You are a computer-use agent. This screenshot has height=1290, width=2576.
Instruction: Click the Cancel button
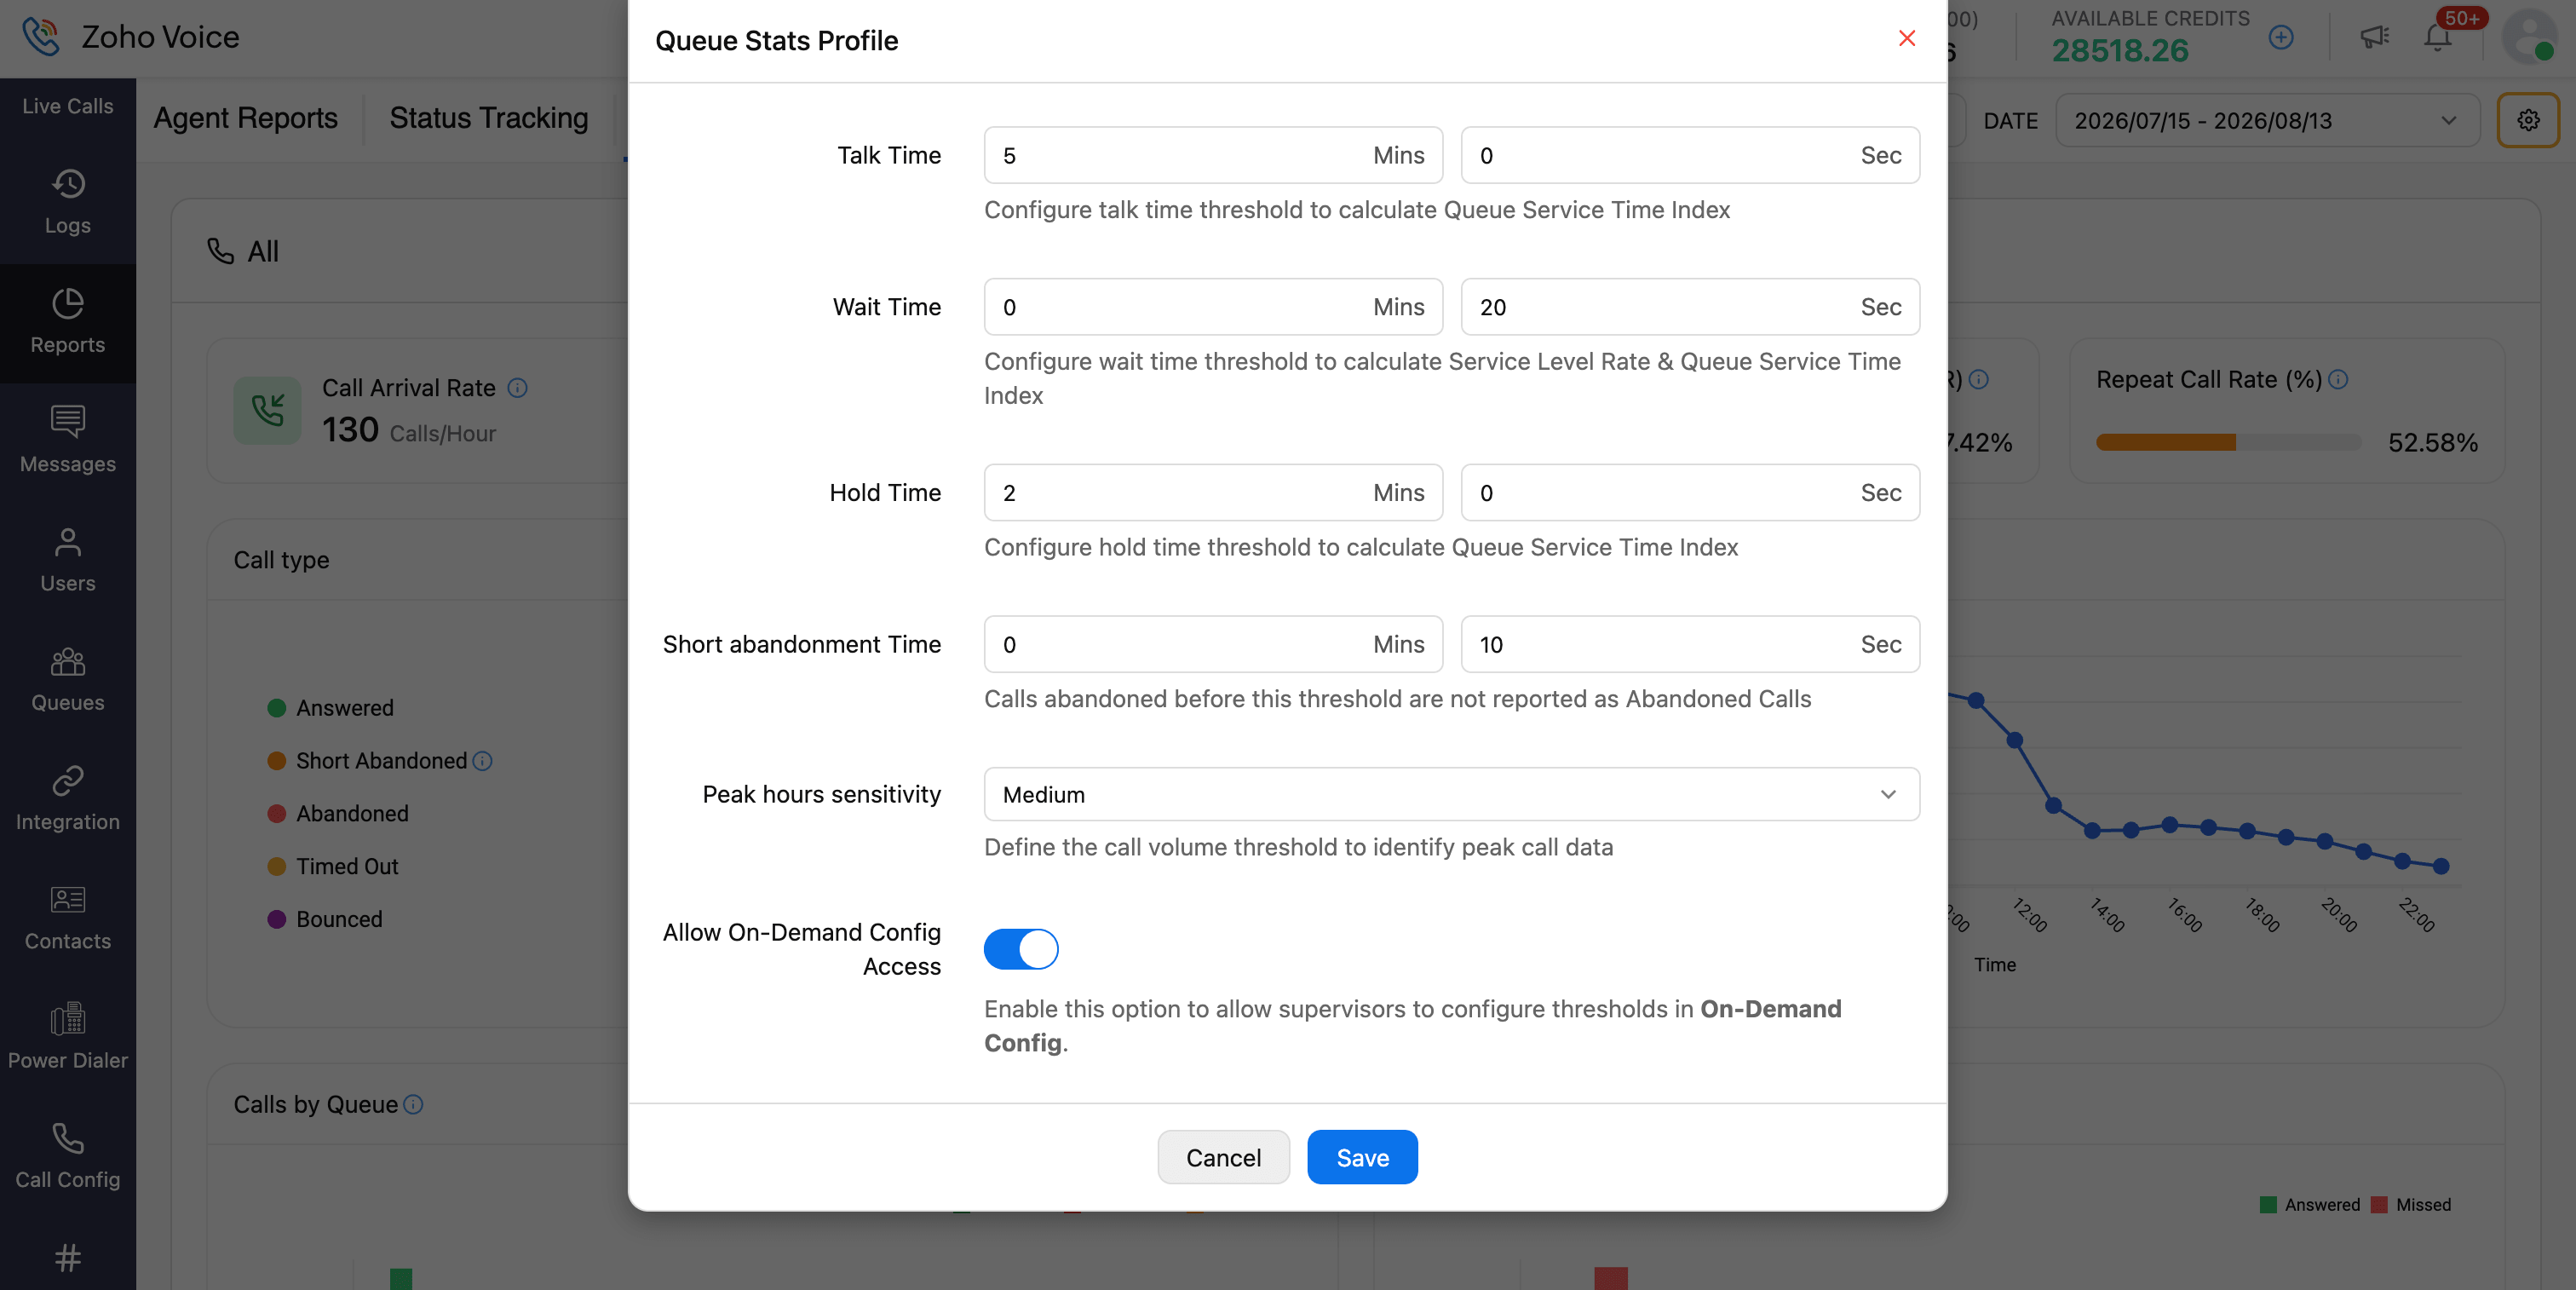pos(1223,1157)
